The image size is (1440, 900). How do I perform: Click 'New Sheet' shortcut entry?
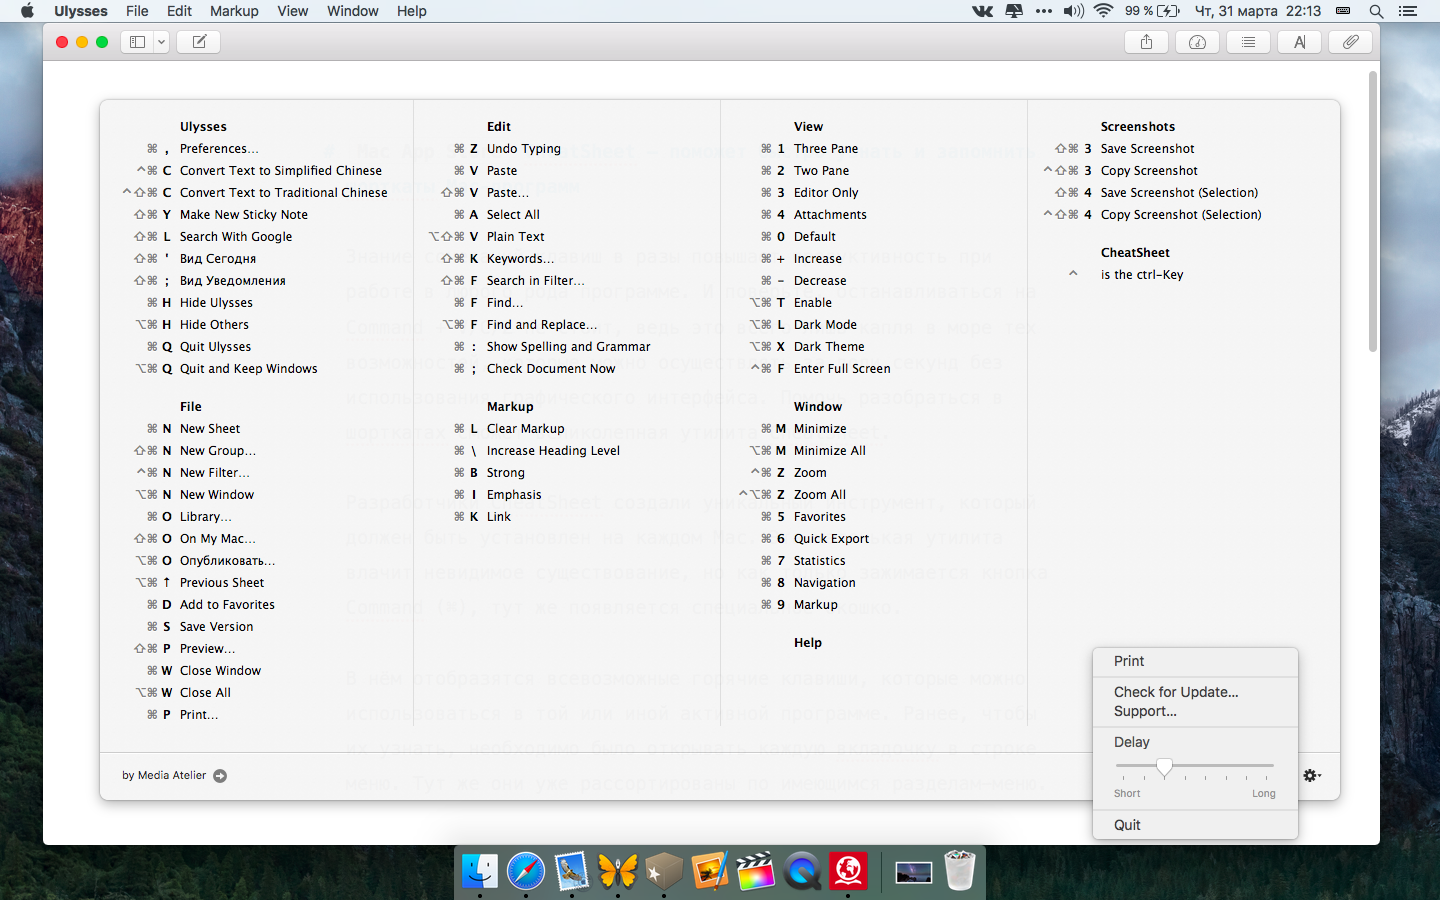coord(210,429)
